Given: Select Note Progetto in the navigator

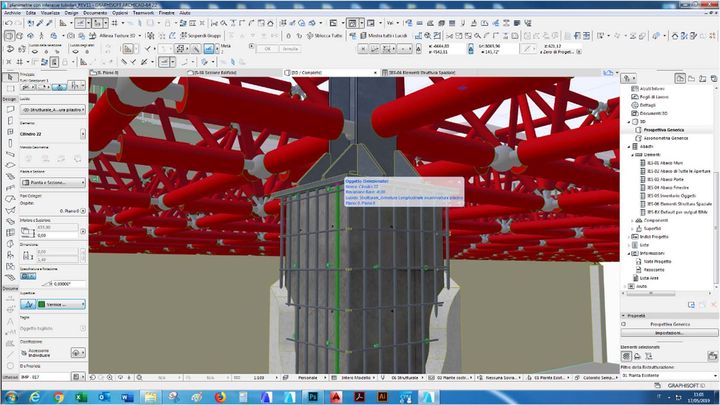Looking at the screenshot, I should [657, 262].
